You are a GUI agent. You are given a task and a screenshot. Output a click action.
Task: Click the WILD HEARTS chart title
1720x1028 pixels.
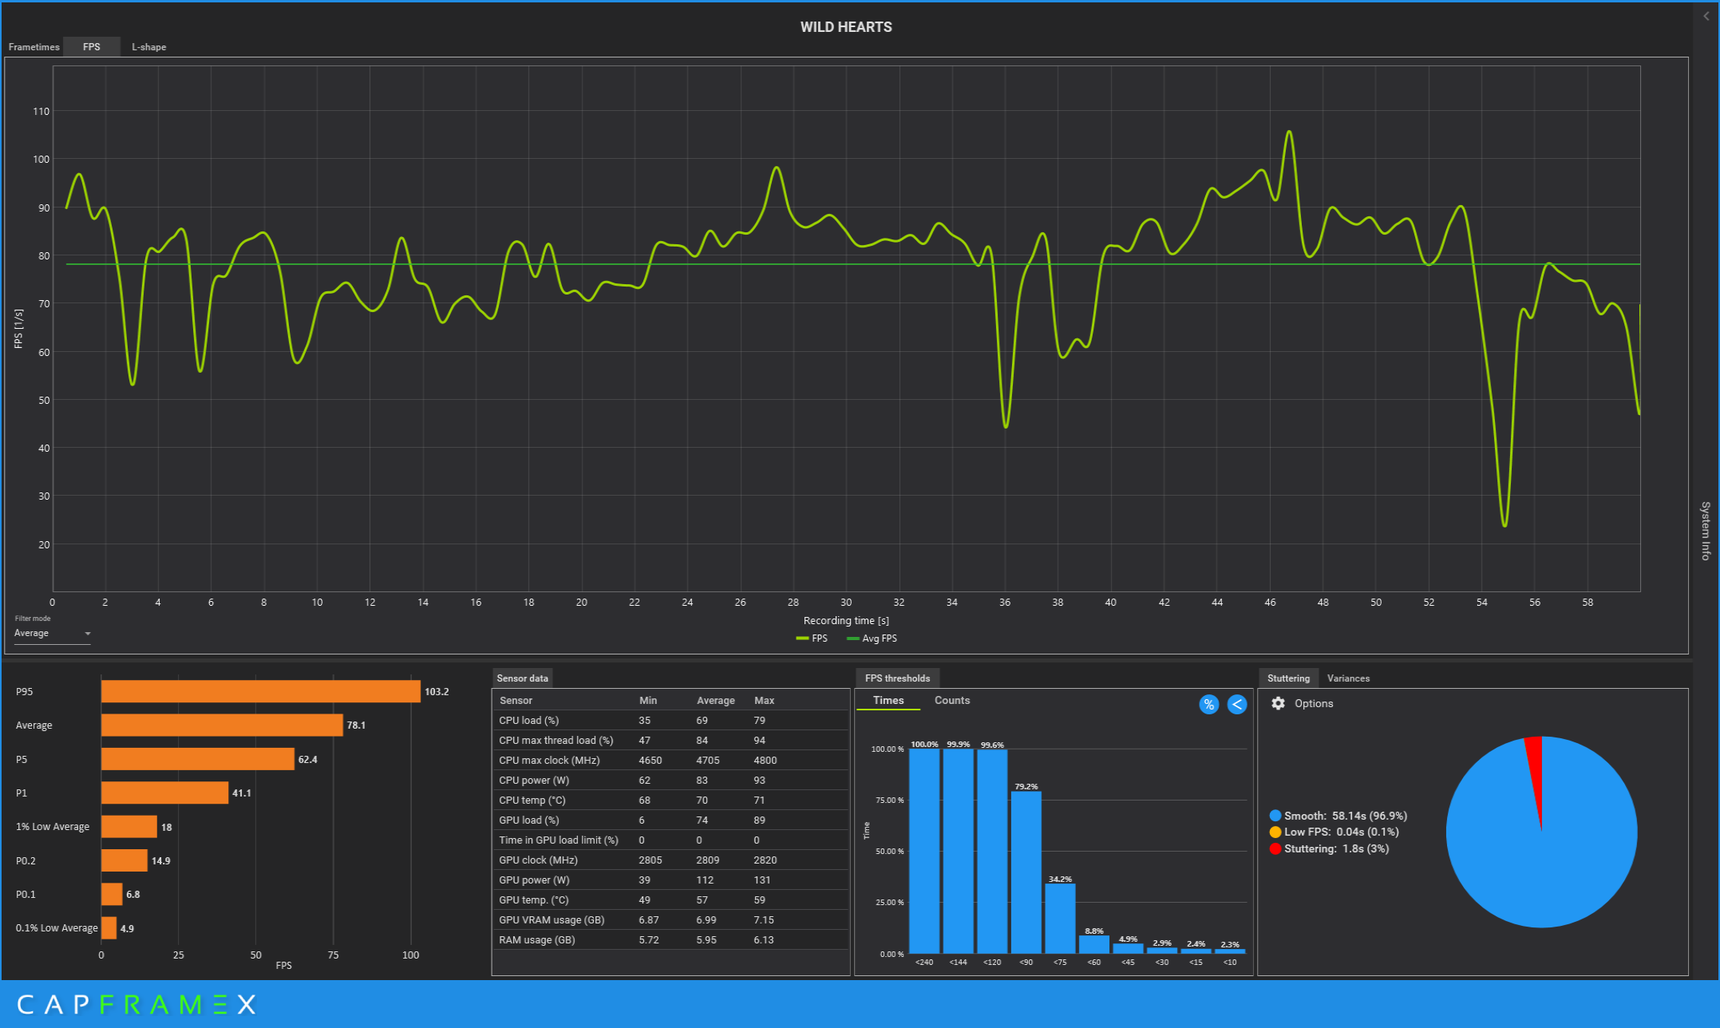[846, 27]
